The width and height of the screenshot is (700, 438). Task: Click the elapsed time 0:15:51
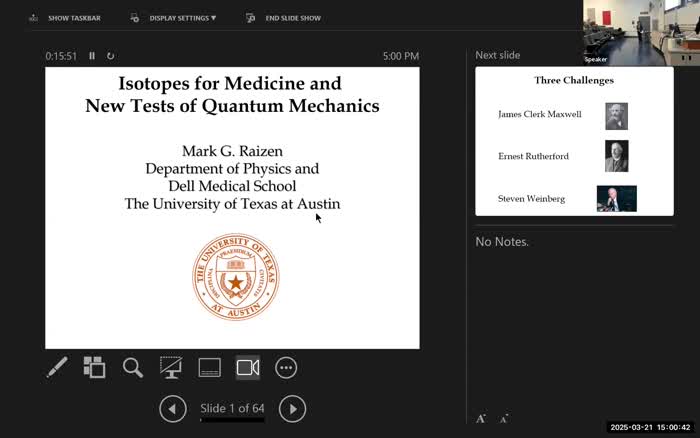point(61,56)
